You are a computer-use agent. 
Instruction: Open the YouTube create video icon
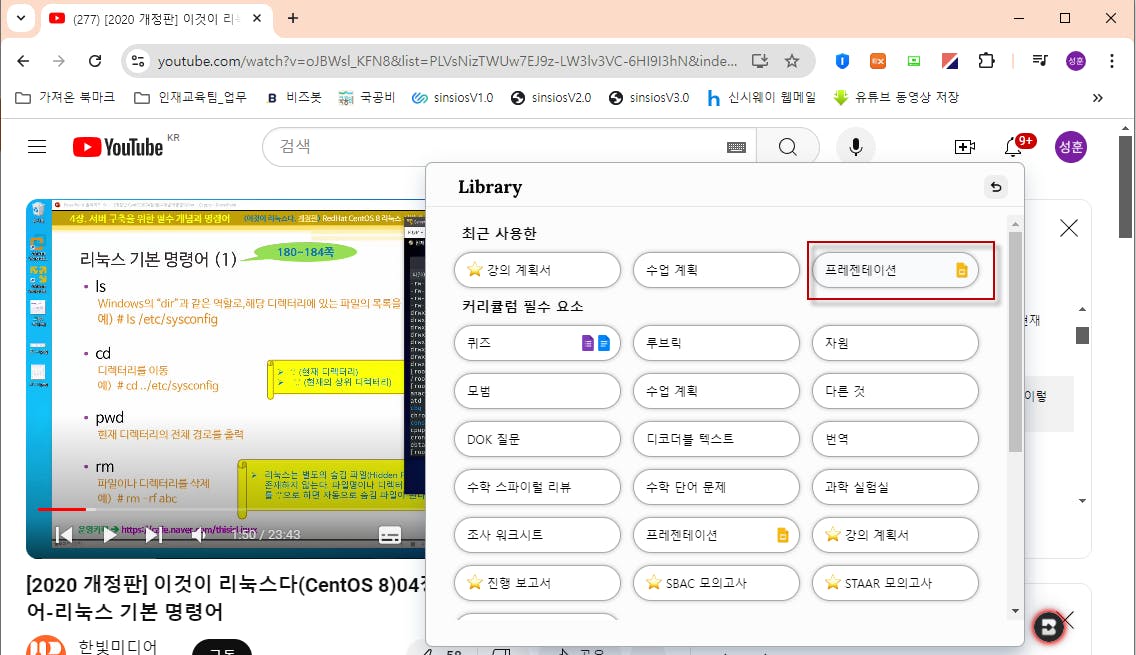tap(964, 147)
